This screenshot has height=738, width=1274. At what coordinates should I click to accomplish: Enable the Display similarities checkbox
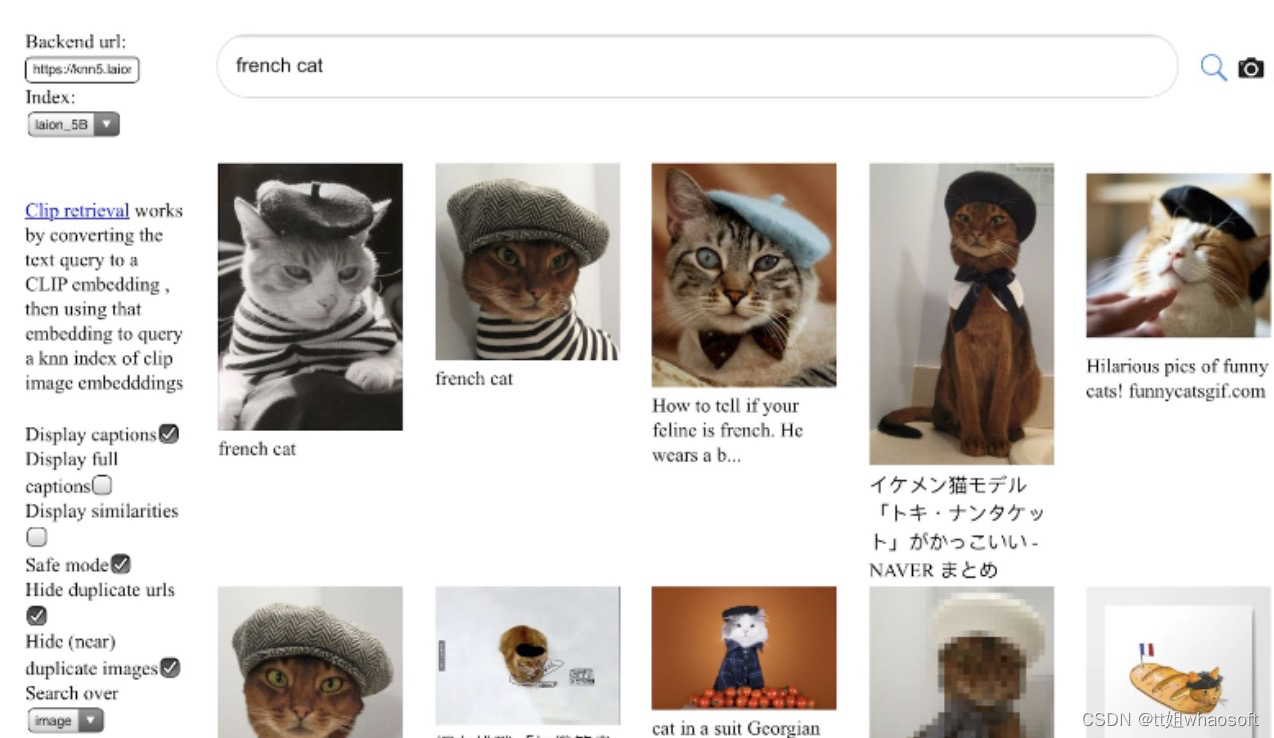click(x=37, y=537)
